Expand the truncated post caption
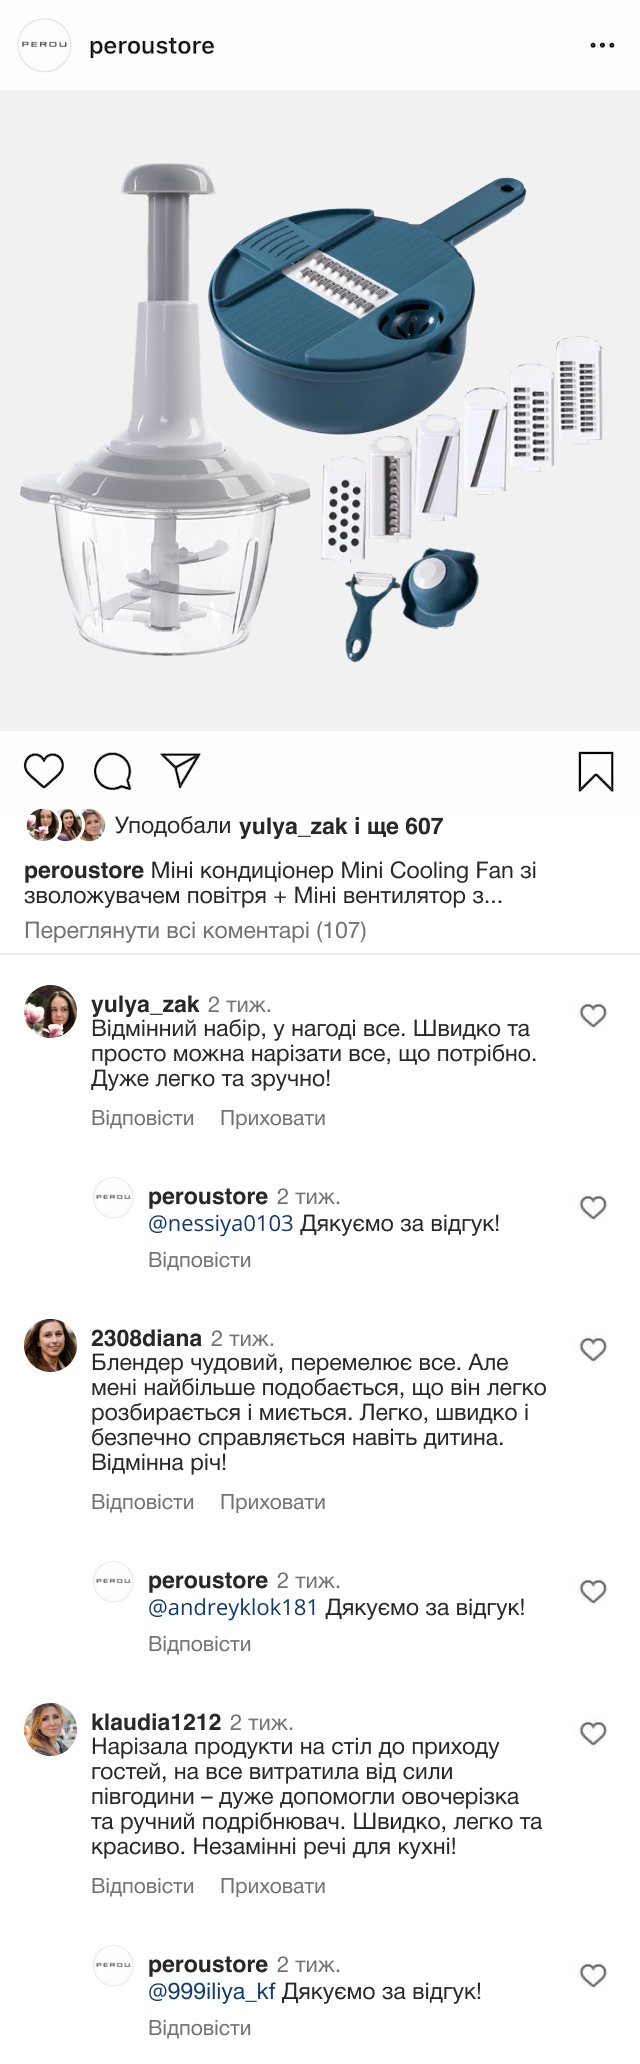The image size is (640, 2064). pyautogui.click(x=487, y=896)
